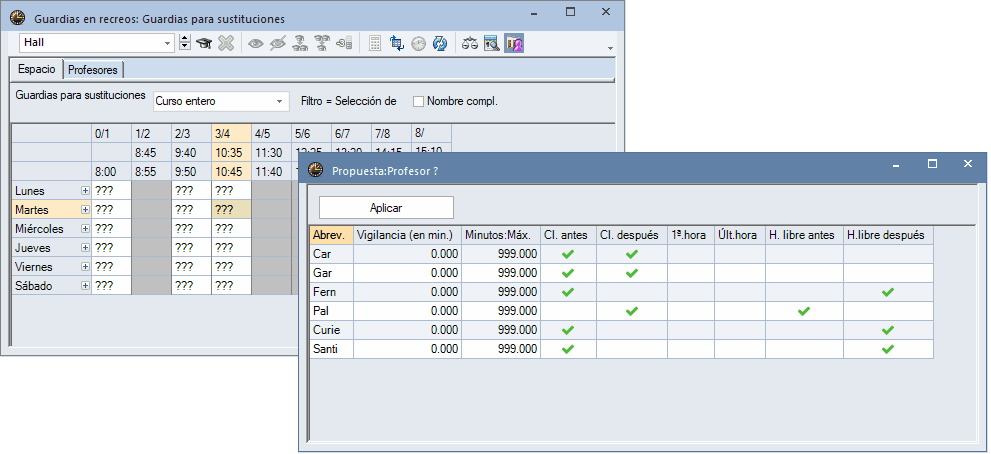
Task: Click the key and list icon in toolbar
Action: click(x=344, y=43)
